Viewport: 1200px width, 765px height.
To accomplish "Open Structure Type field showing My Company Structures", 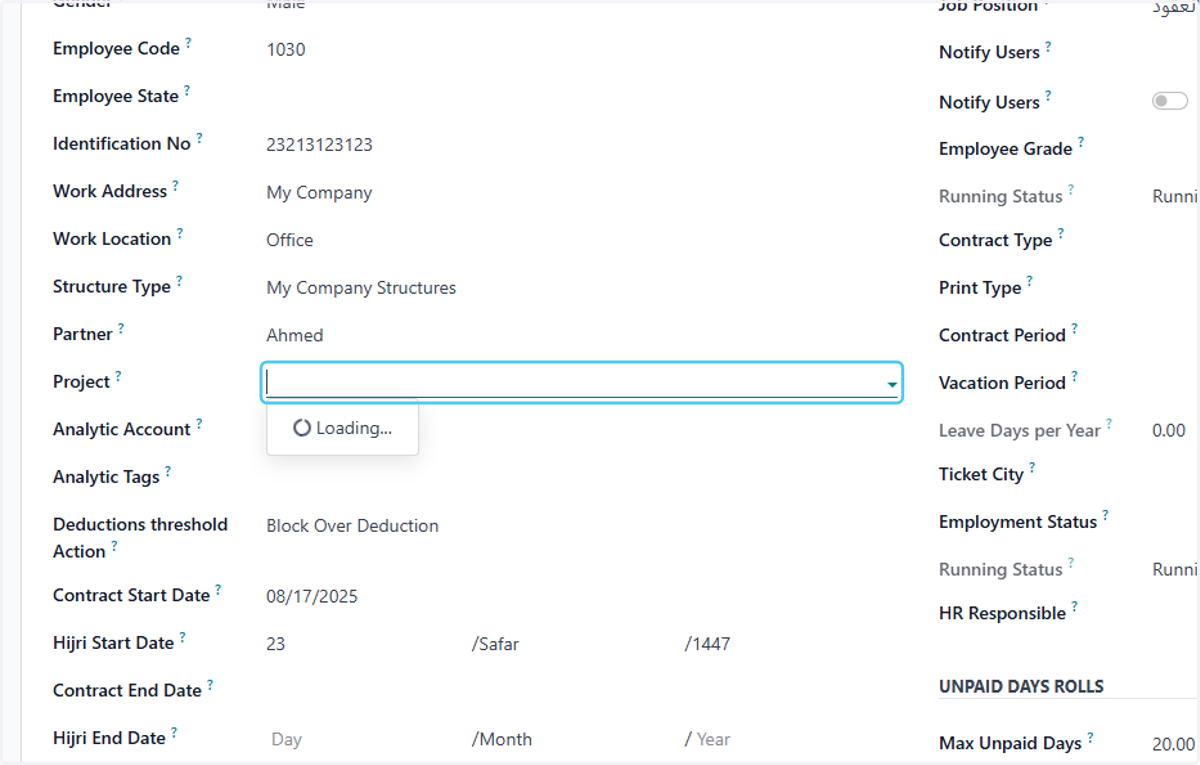I will [x=361, y=288].
